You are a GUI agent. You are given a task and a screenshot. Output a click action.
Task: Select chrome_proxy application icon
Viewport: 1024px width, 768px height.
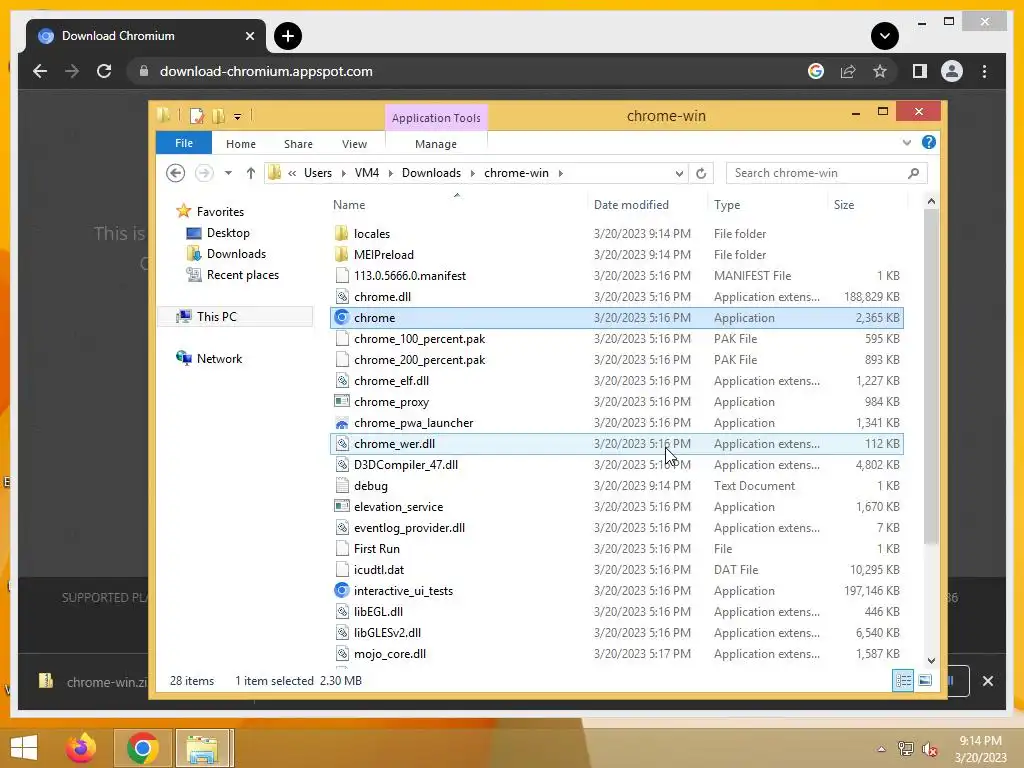click(x=342, y=402)
